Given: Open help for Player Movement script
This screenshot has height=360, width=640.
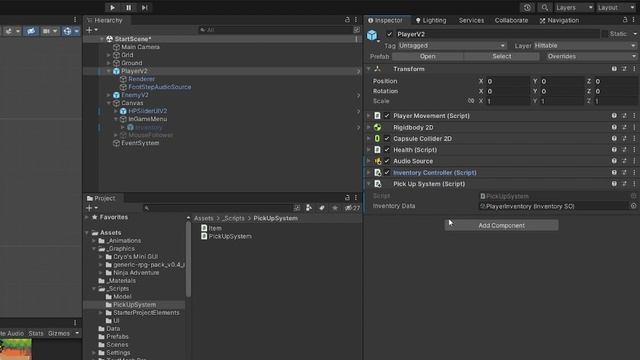Looking at the screenshot, I should tap(614, 116).
